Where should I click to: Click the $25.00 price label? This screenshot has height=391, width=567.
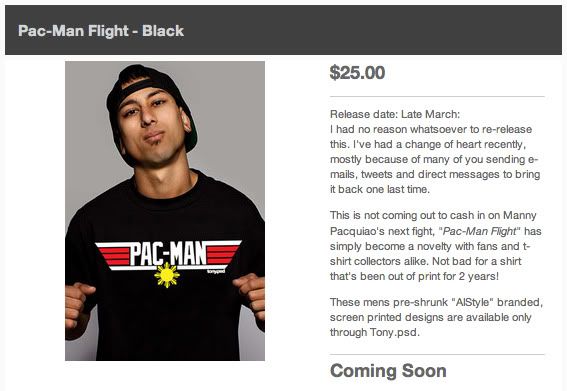(357, 73)
